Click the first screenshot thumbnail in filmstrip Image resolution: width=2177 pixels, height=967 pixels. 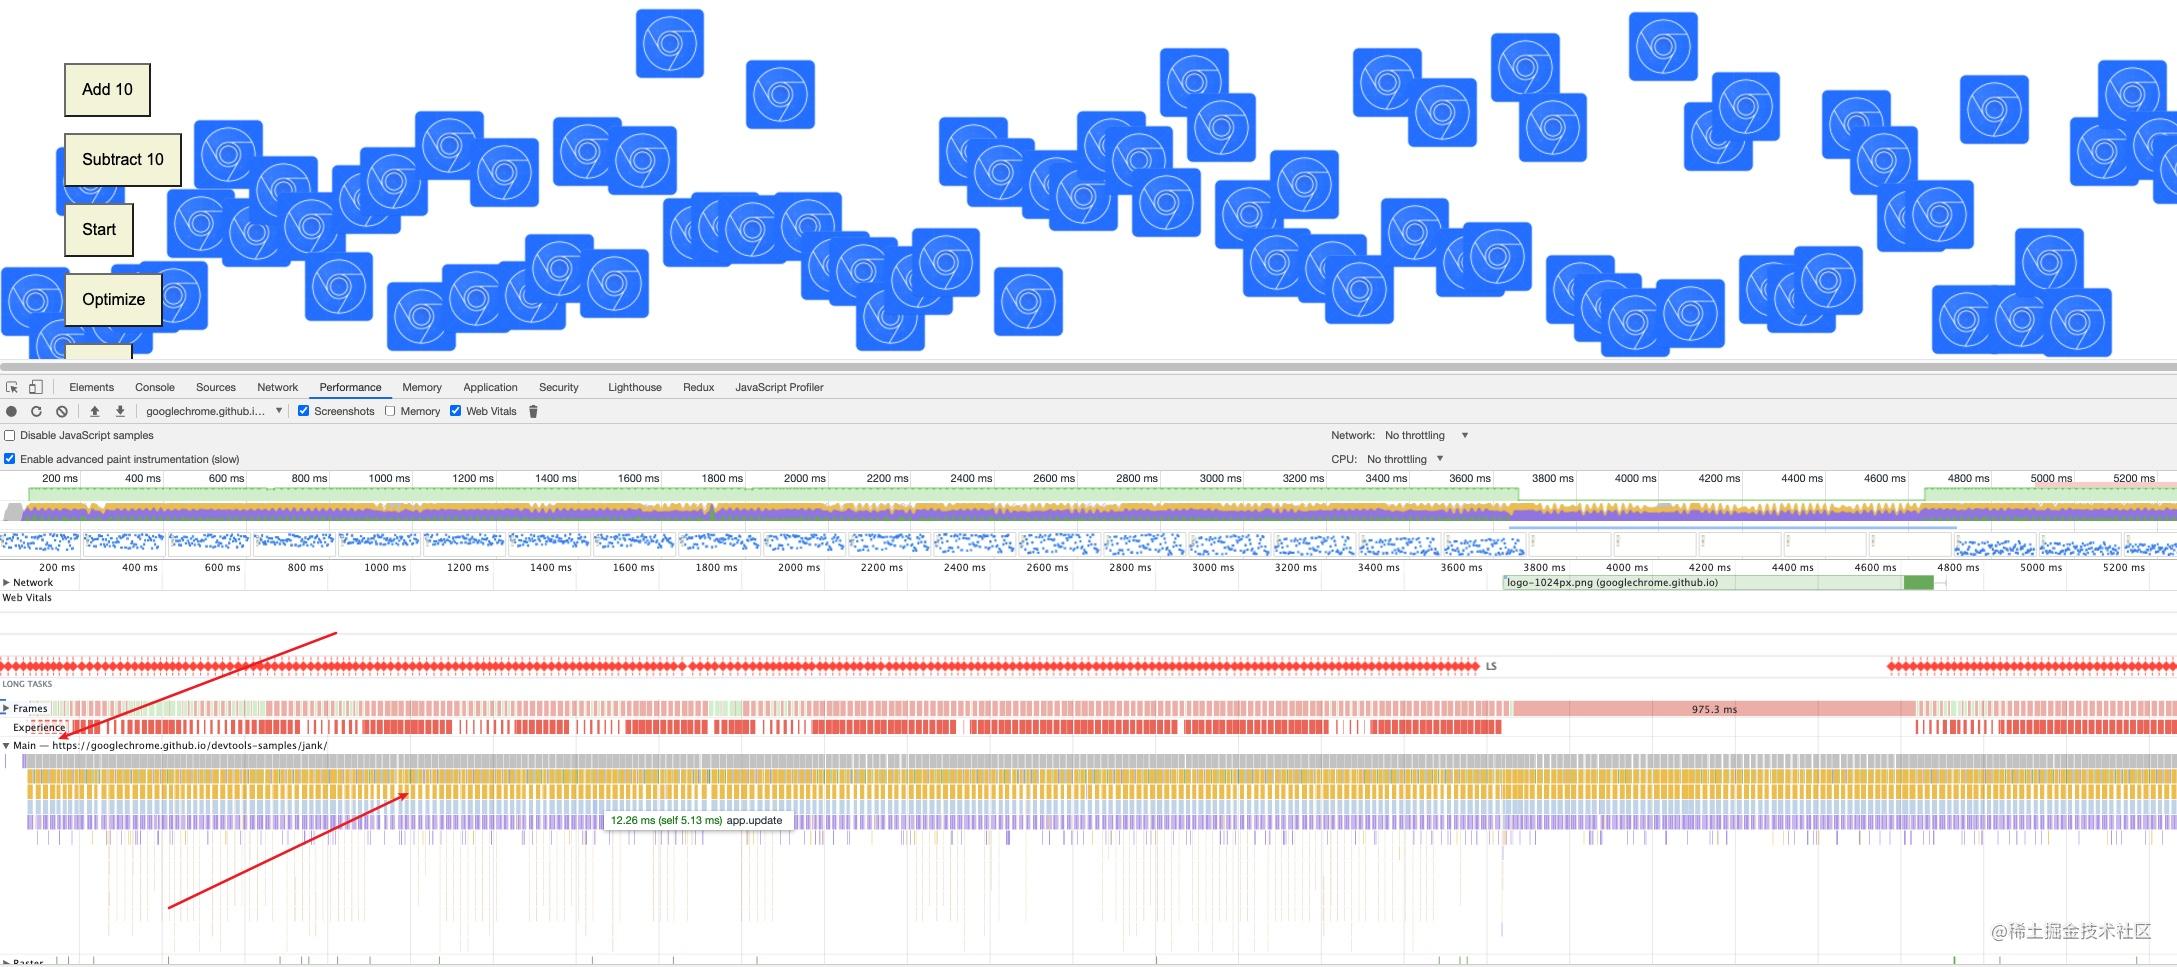pyautogui.click(x=41, y=544)
